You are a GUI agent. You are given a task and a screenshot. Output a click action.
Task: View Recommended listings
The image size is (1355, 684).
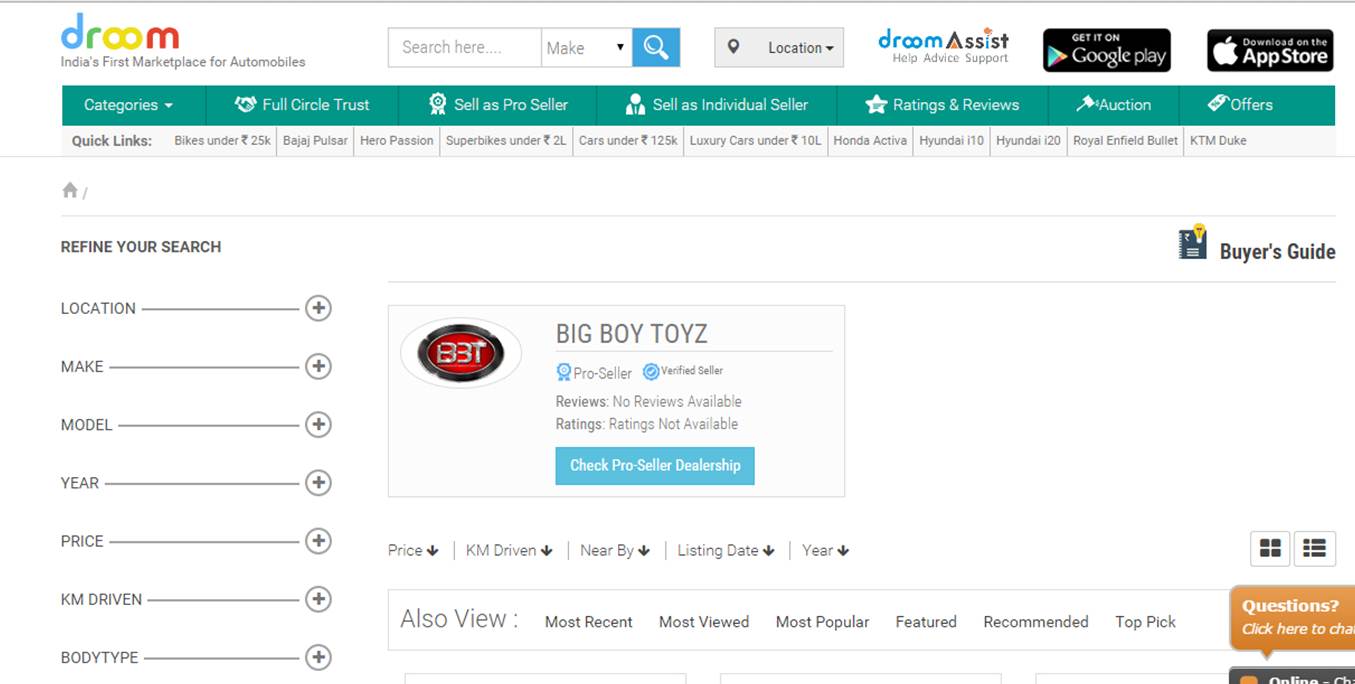(x=1036, y=622)
